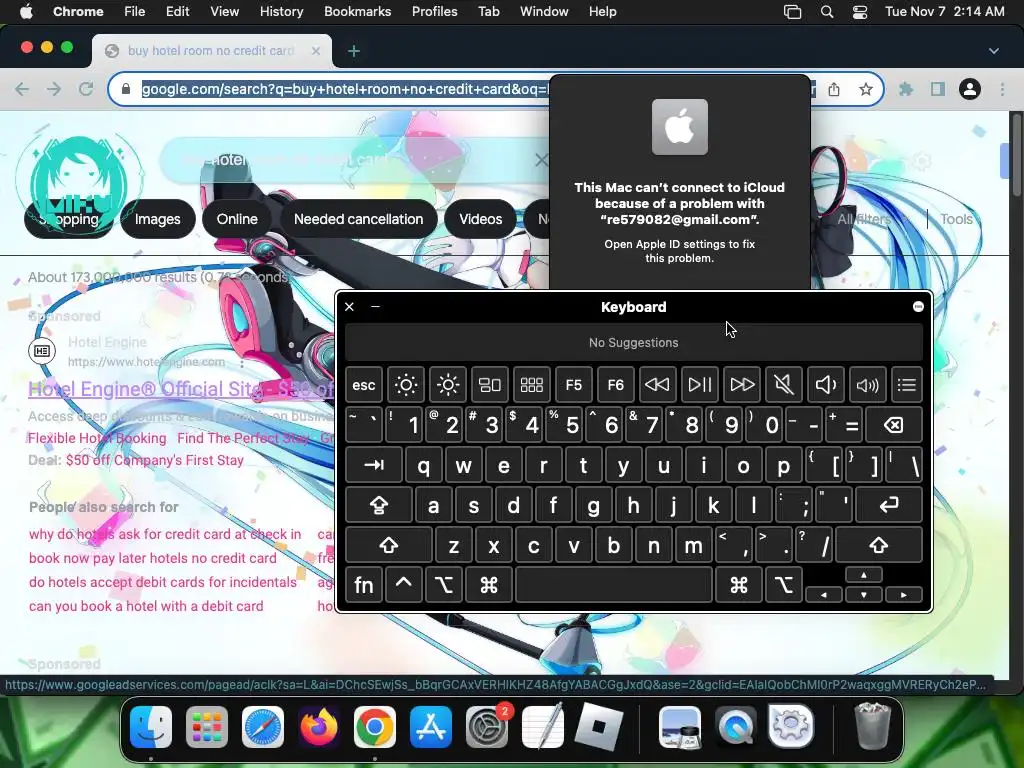Lower volume with volume-down key

[x=825, y=385]
